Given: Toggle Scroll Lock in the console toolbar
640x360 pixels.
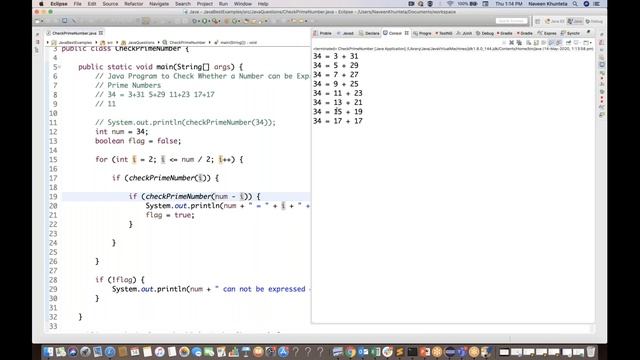Looking at the screenshot, I should click(536, 42).
